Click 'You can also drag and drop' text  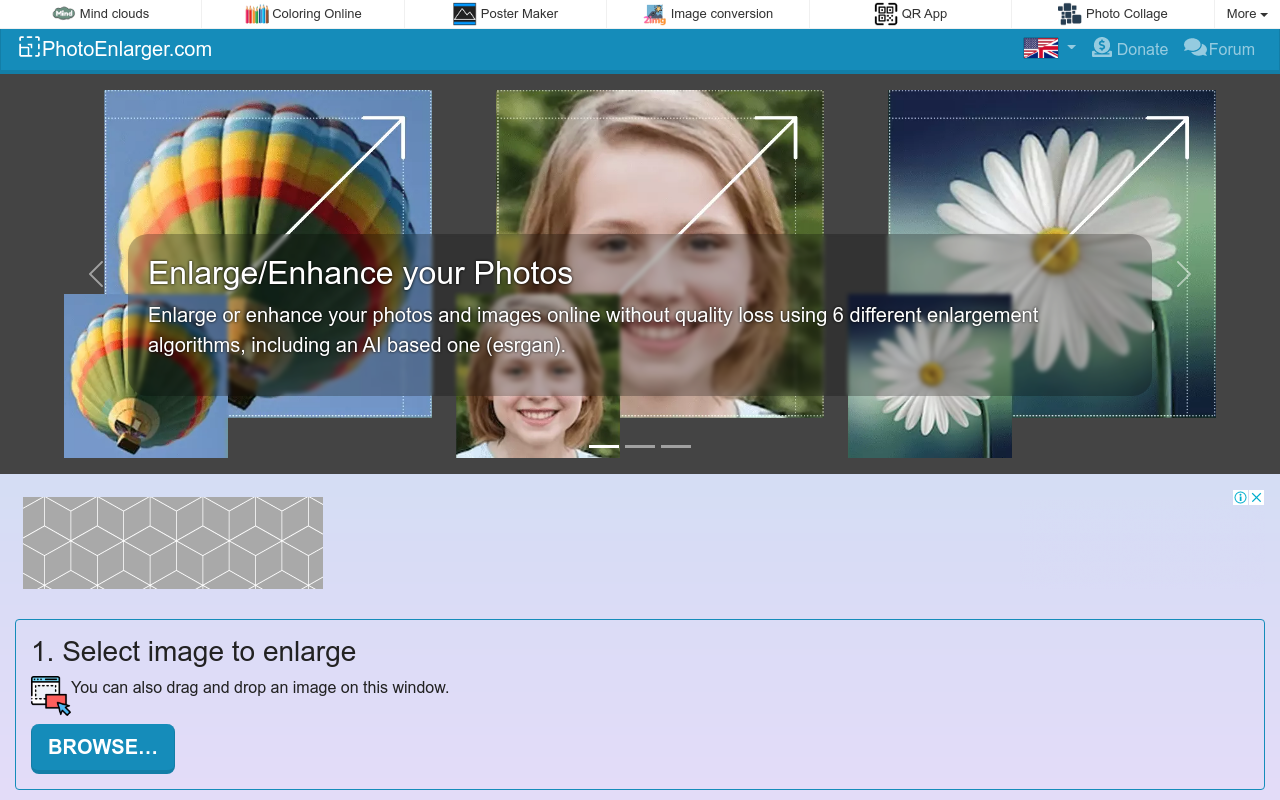(260, 688)
